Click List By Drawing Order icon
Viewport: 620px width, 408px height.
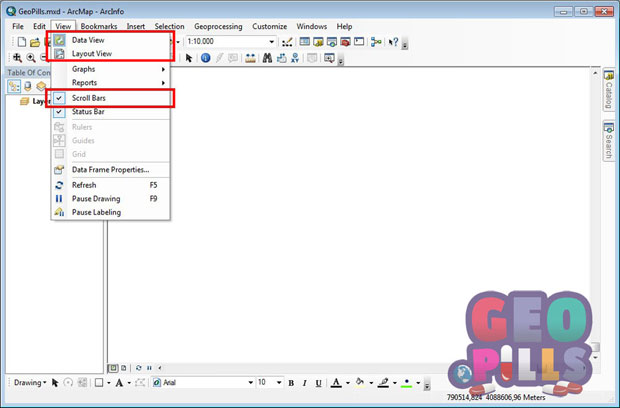14,86
